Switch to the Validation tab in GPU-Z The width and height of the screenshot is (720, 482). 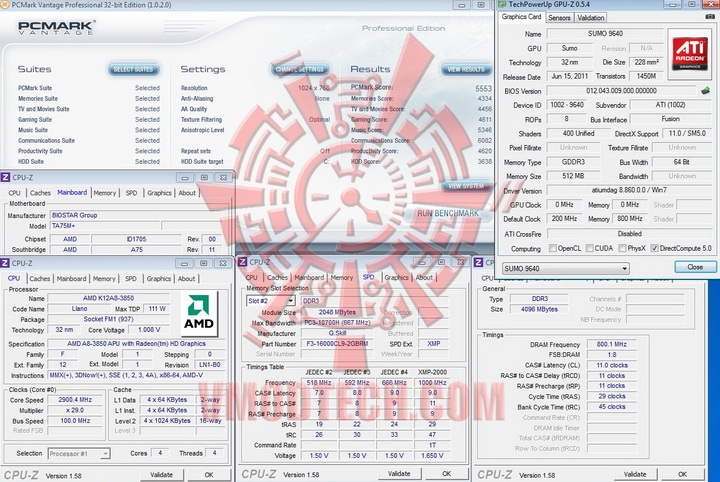(591, 18)
